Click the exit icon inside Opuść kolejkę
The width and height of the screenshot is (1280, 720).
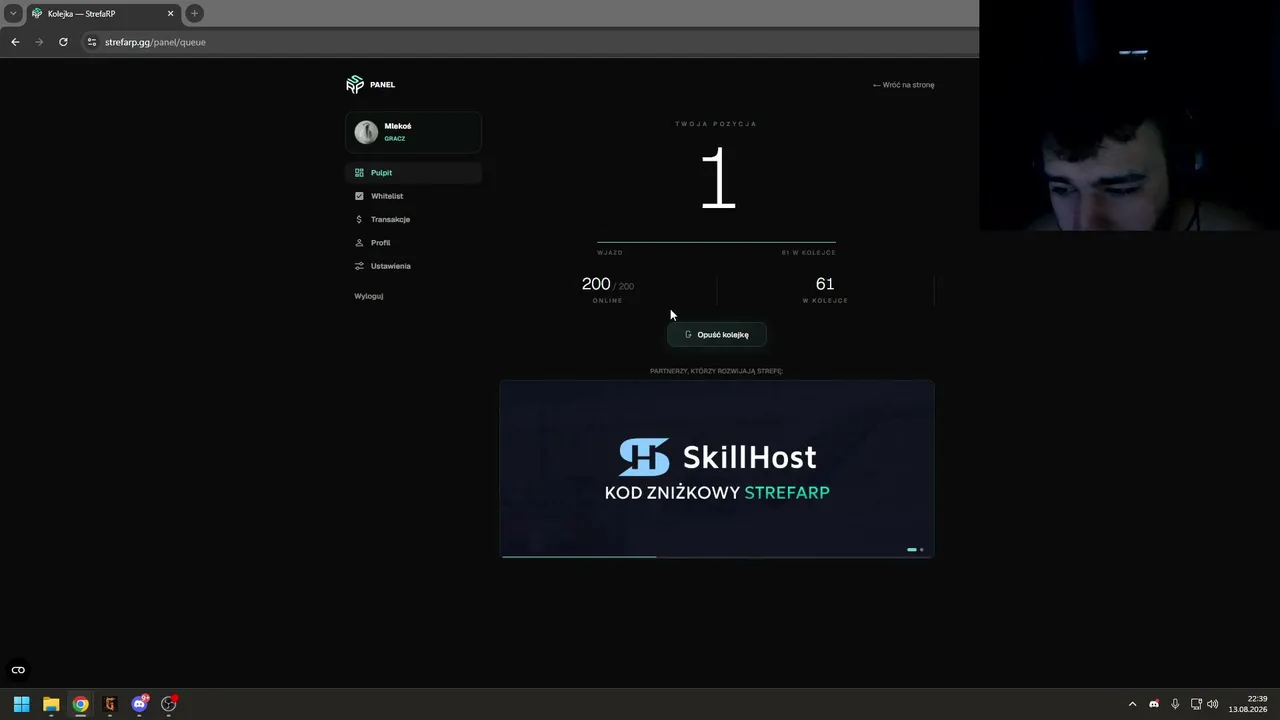[688, 335]
